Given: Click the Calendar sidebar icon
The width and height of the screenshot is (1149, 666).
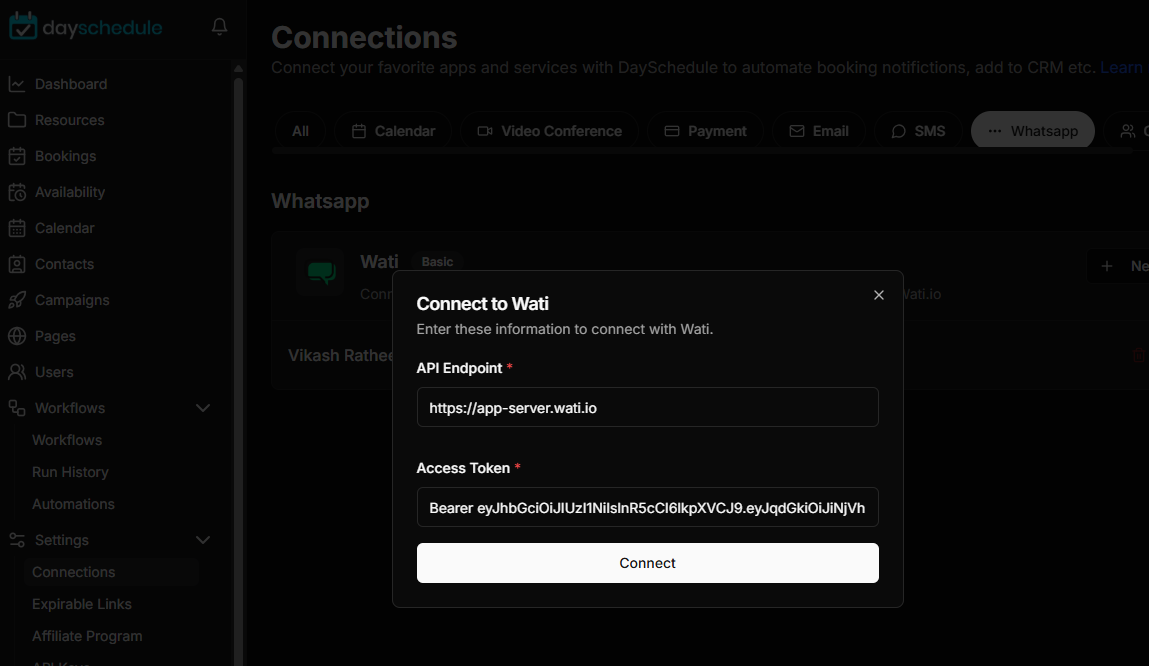Looking at the screenshot, I should [17, 228].
